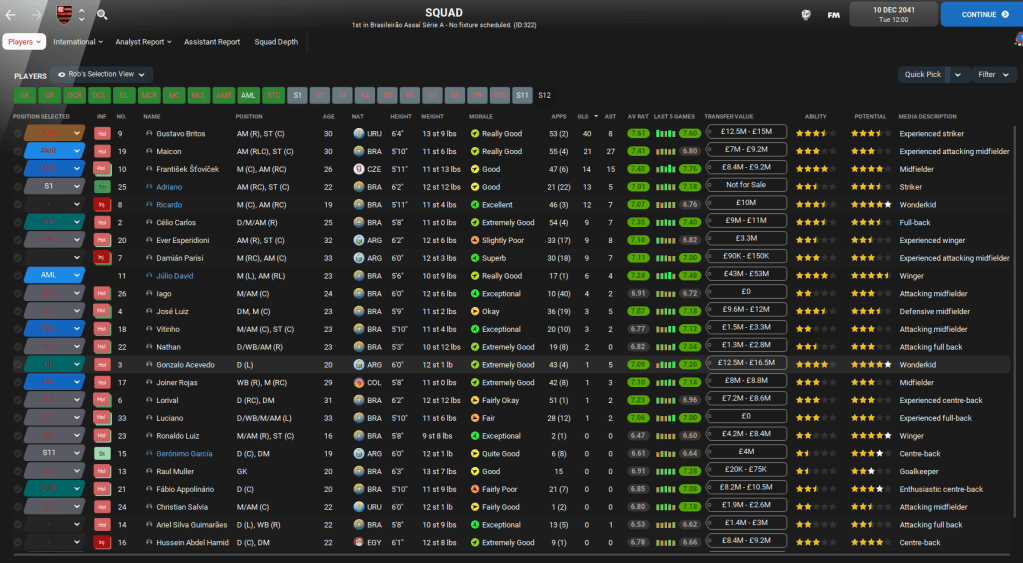The width and height of the screenshot is (1023, 563).
Task: Click the Quick Pick button
Action: [x=922, y=74]
